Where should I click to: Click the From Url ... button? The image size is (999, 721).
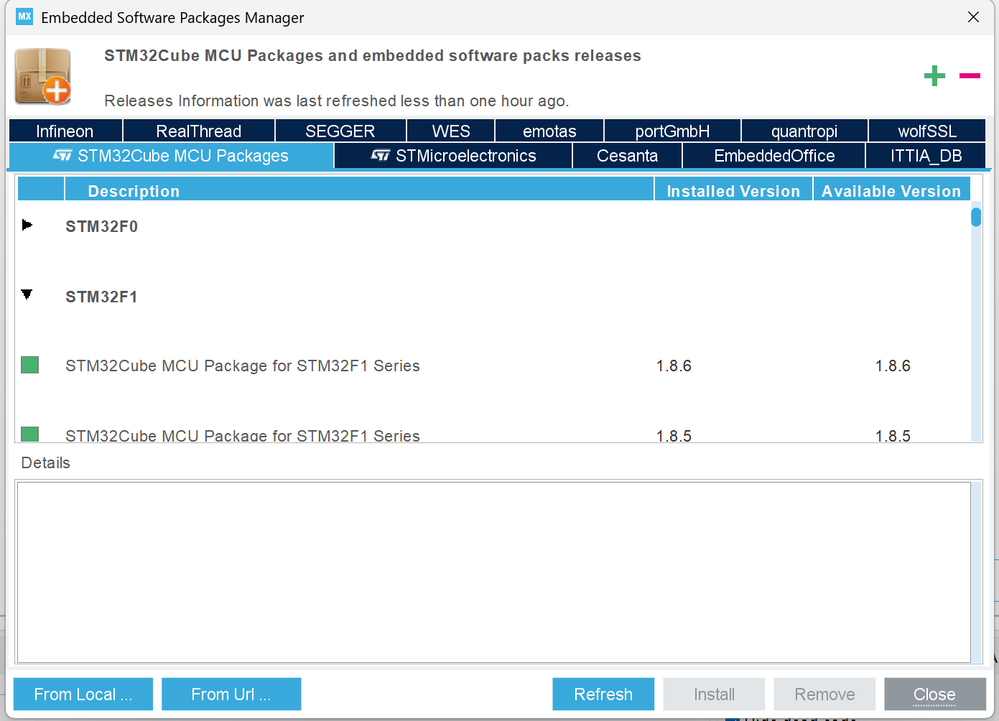pyautogui.click(x=231, y=694)
